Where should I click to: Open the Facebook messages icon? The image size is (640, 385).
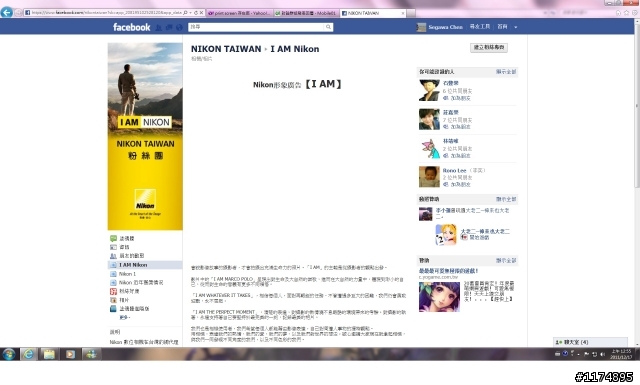coord(169,27)
